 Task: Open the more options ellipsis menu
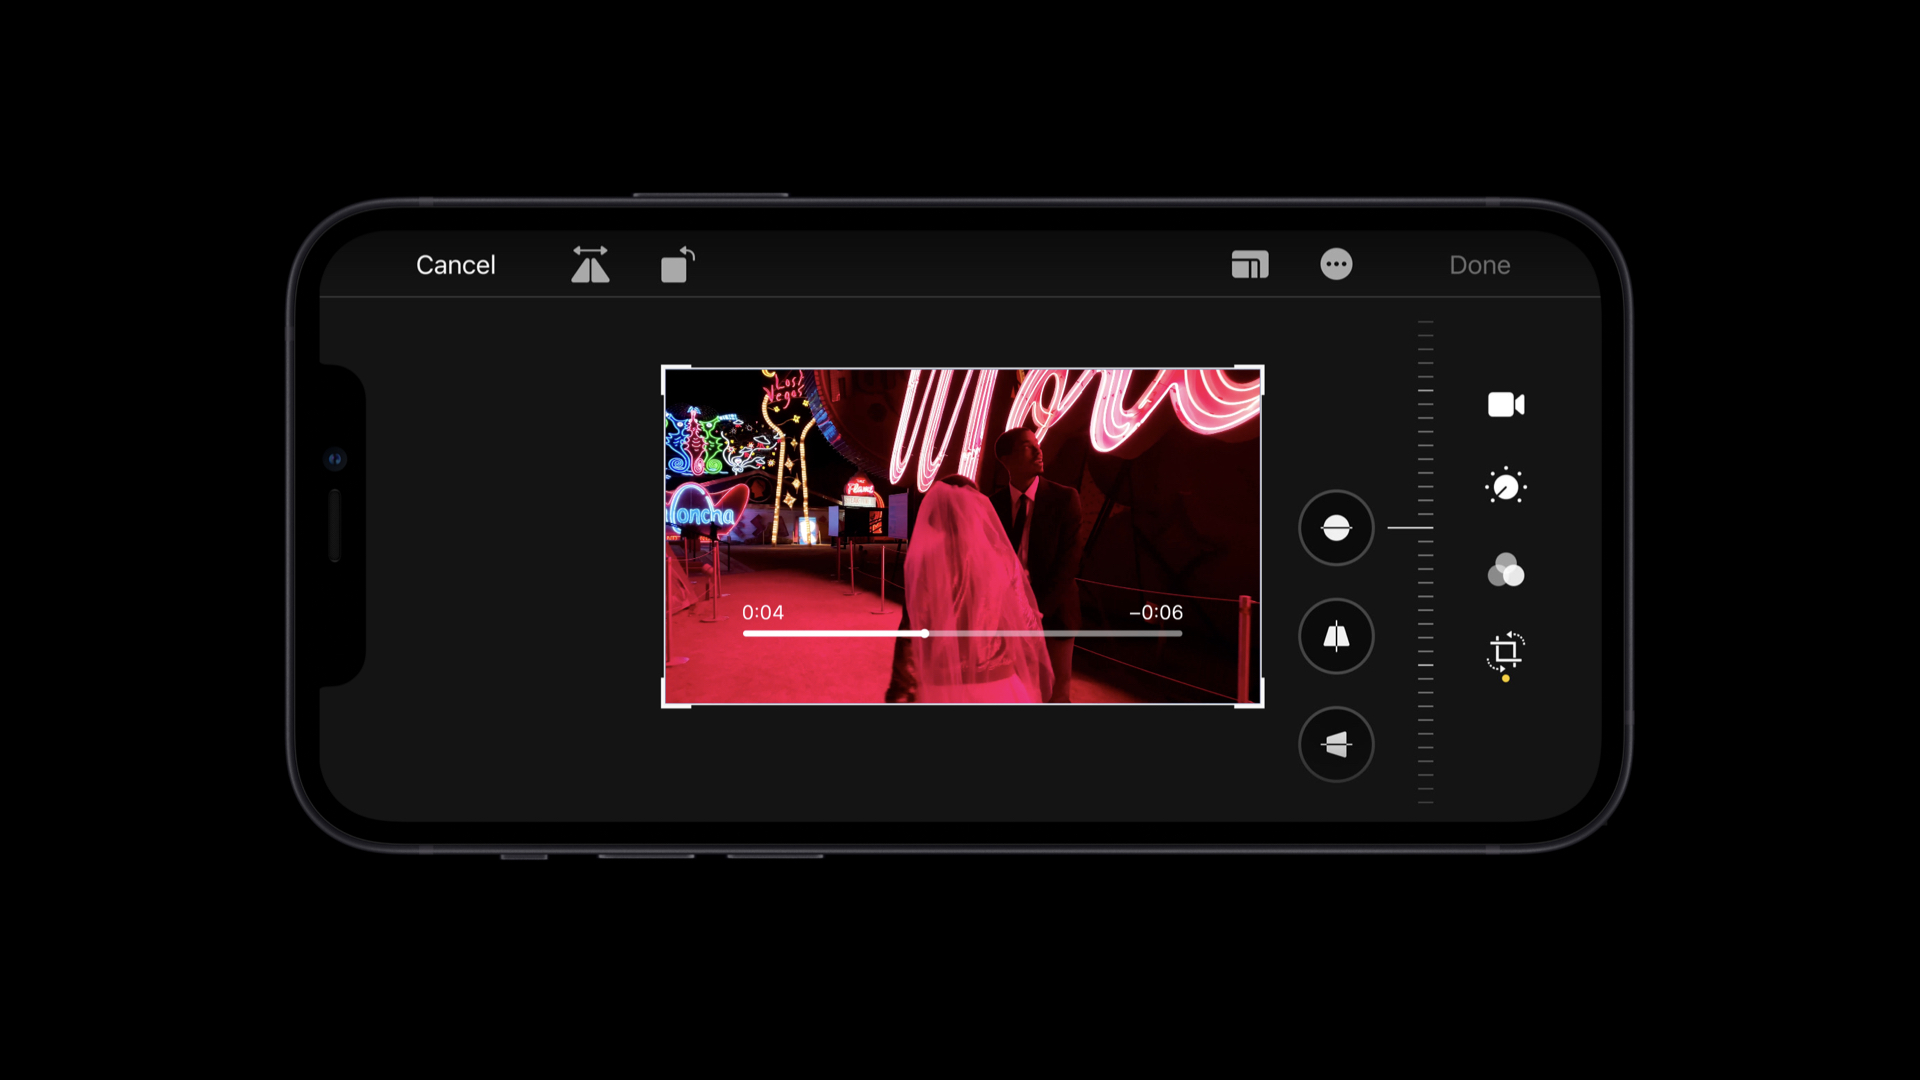point(1336,265)
